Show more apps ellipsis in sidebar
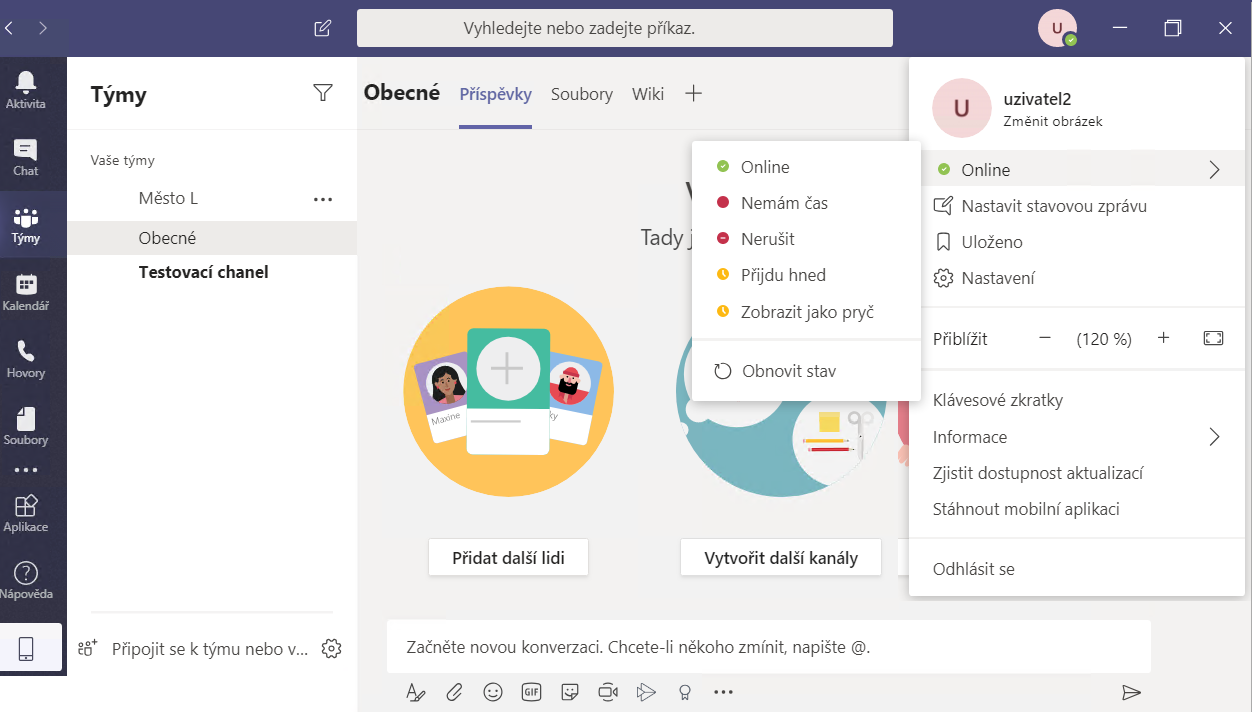 point(26,470)
